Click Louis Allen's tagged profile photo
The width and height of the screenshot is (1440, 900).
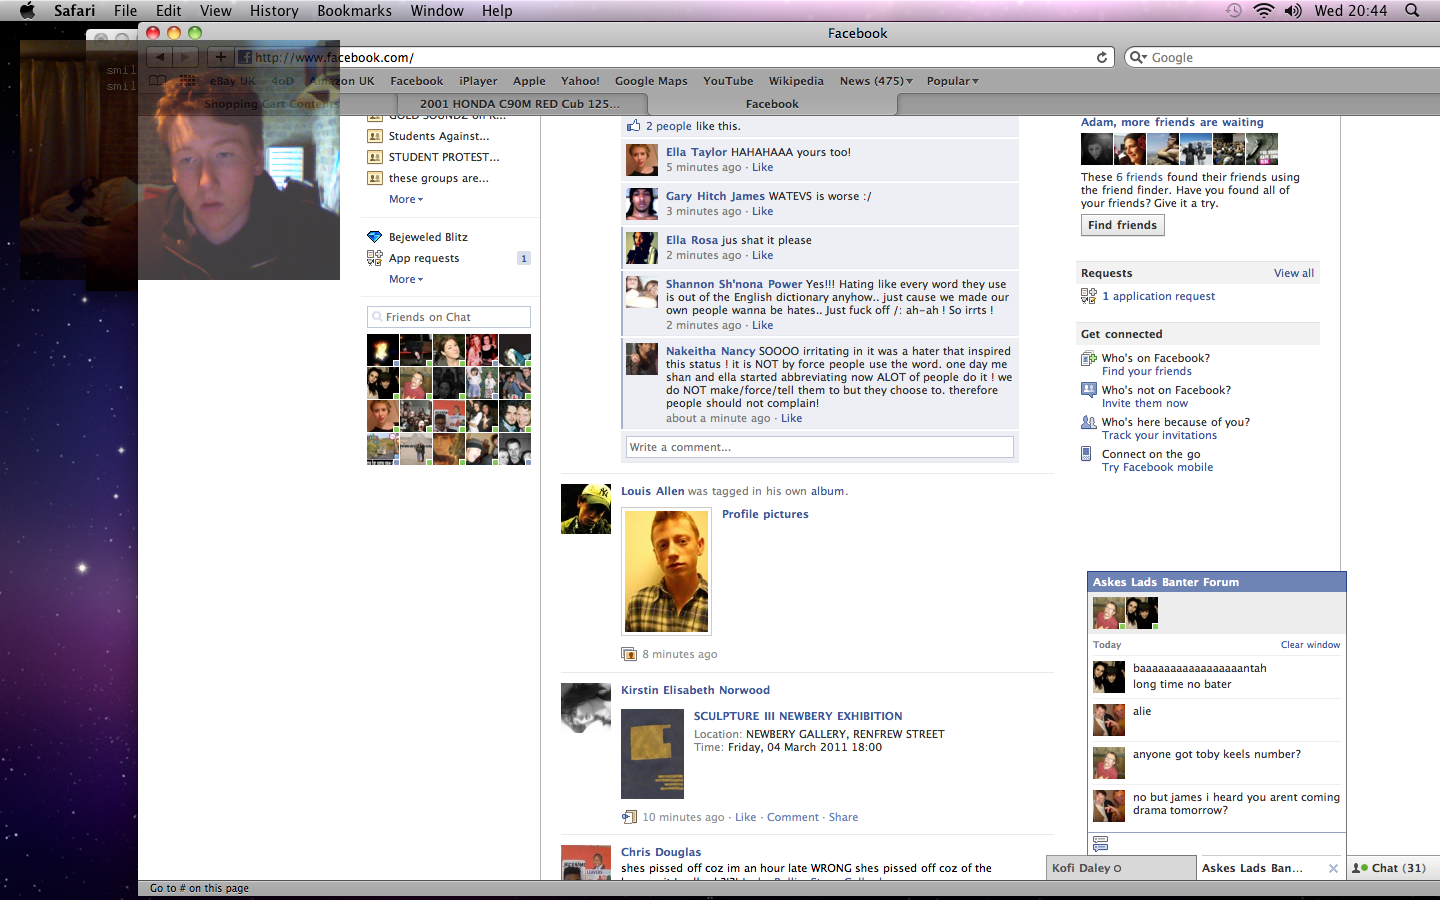coord(666,571)
